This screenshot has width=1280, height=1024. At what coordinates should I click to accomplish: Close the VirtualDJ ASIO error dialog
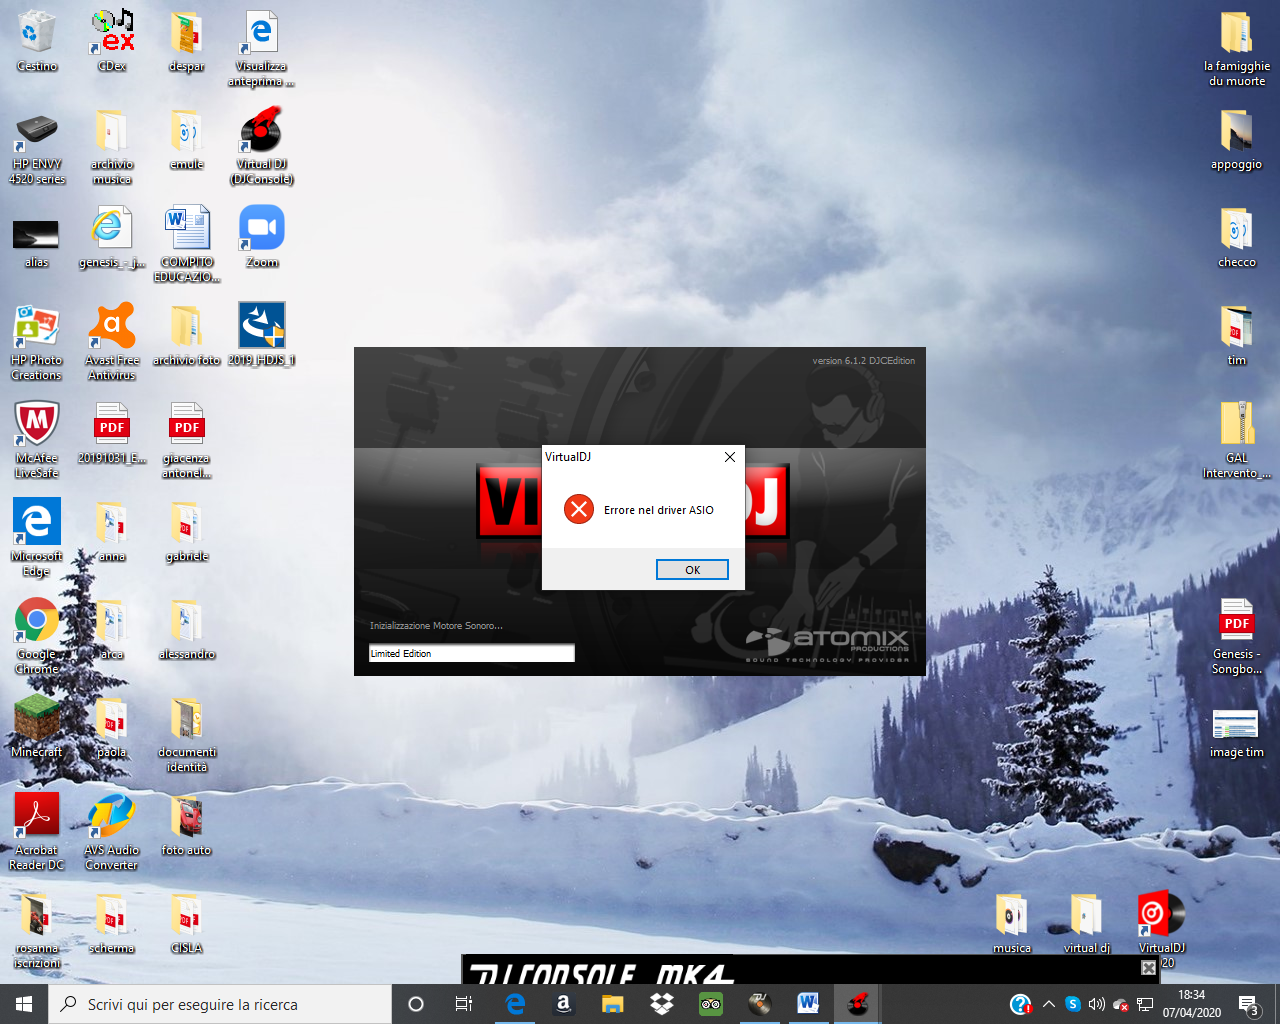(730, 457)
